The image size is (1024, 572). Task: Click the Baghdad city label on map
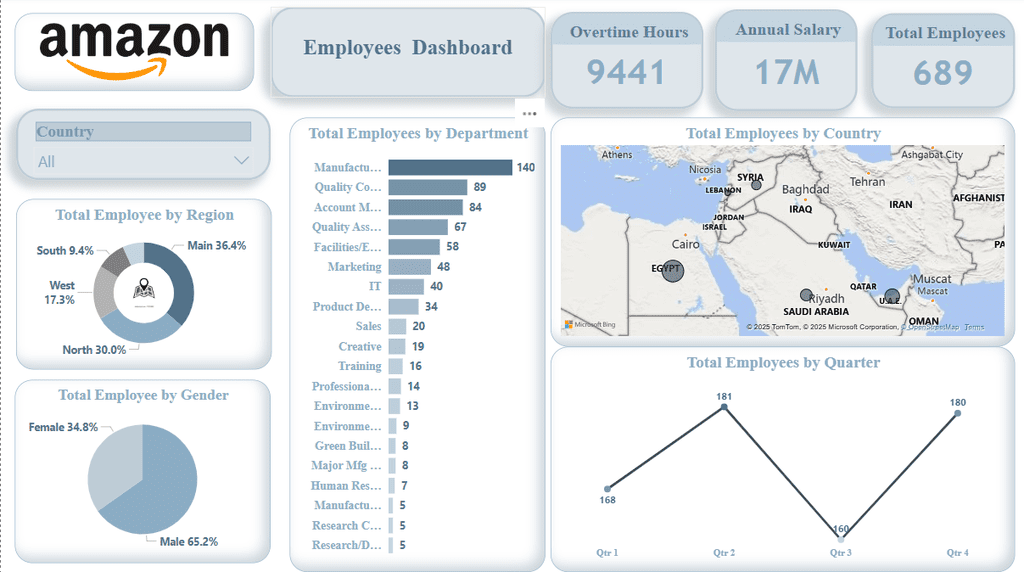[805, 189]
